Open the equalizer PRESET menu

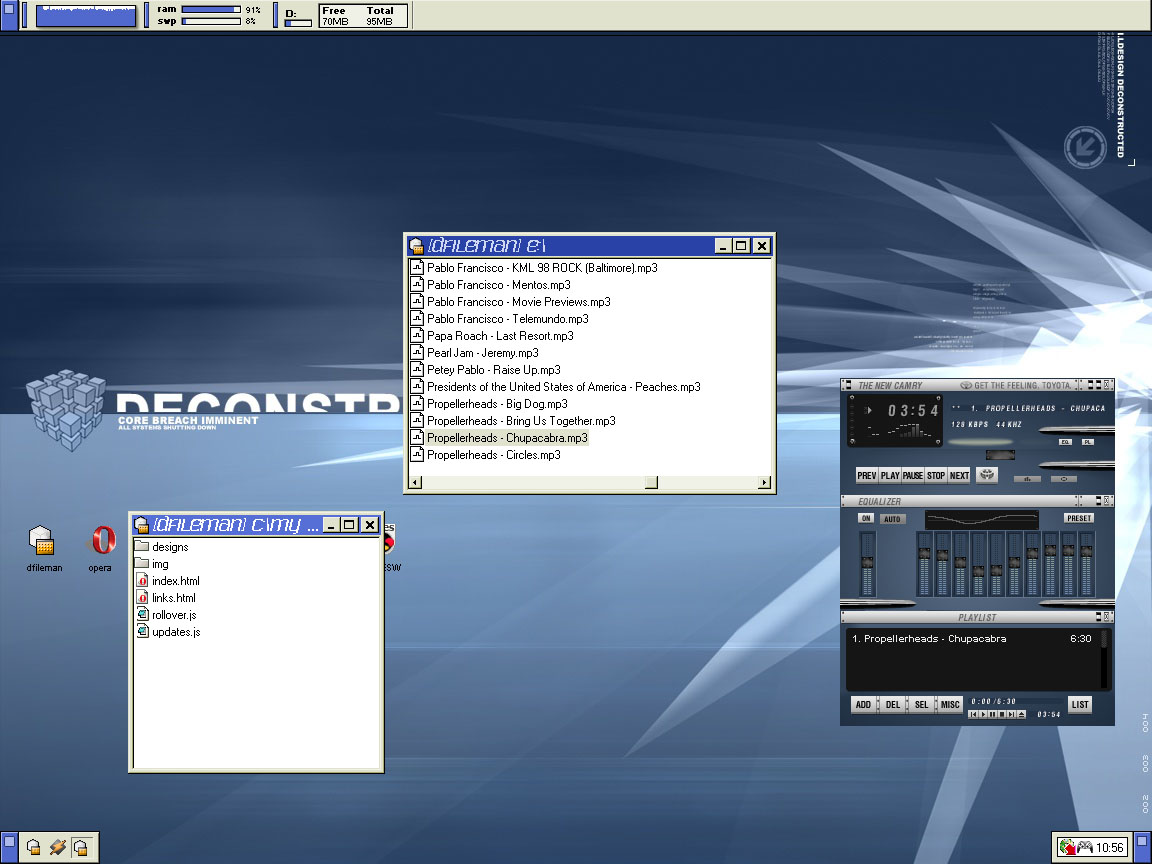point(1079,518)
